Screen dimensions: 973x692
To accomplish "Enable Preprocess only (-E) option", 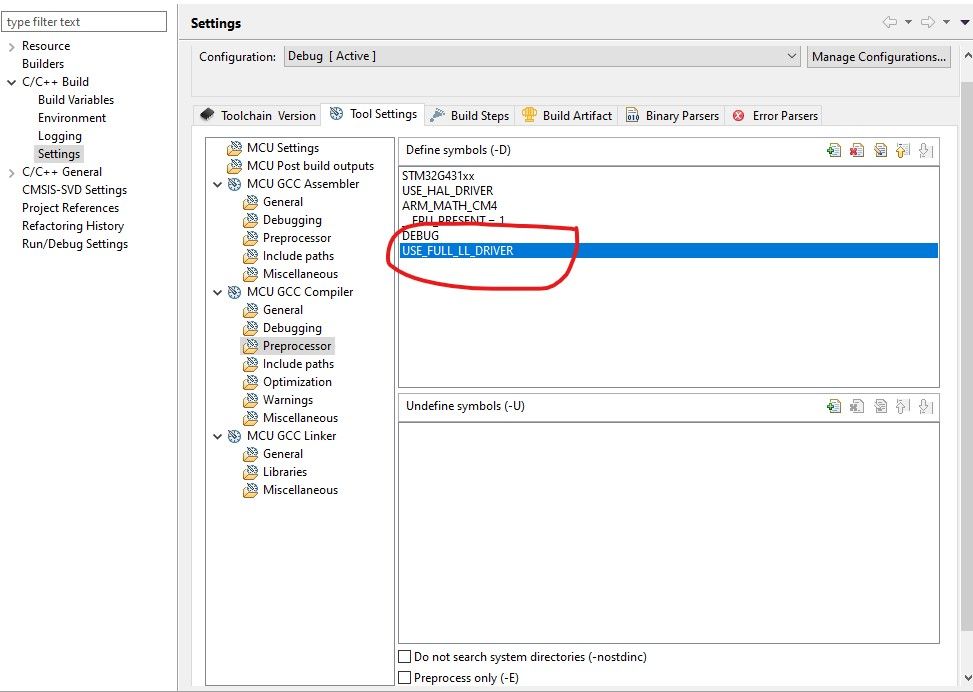I will click(405, 678).
